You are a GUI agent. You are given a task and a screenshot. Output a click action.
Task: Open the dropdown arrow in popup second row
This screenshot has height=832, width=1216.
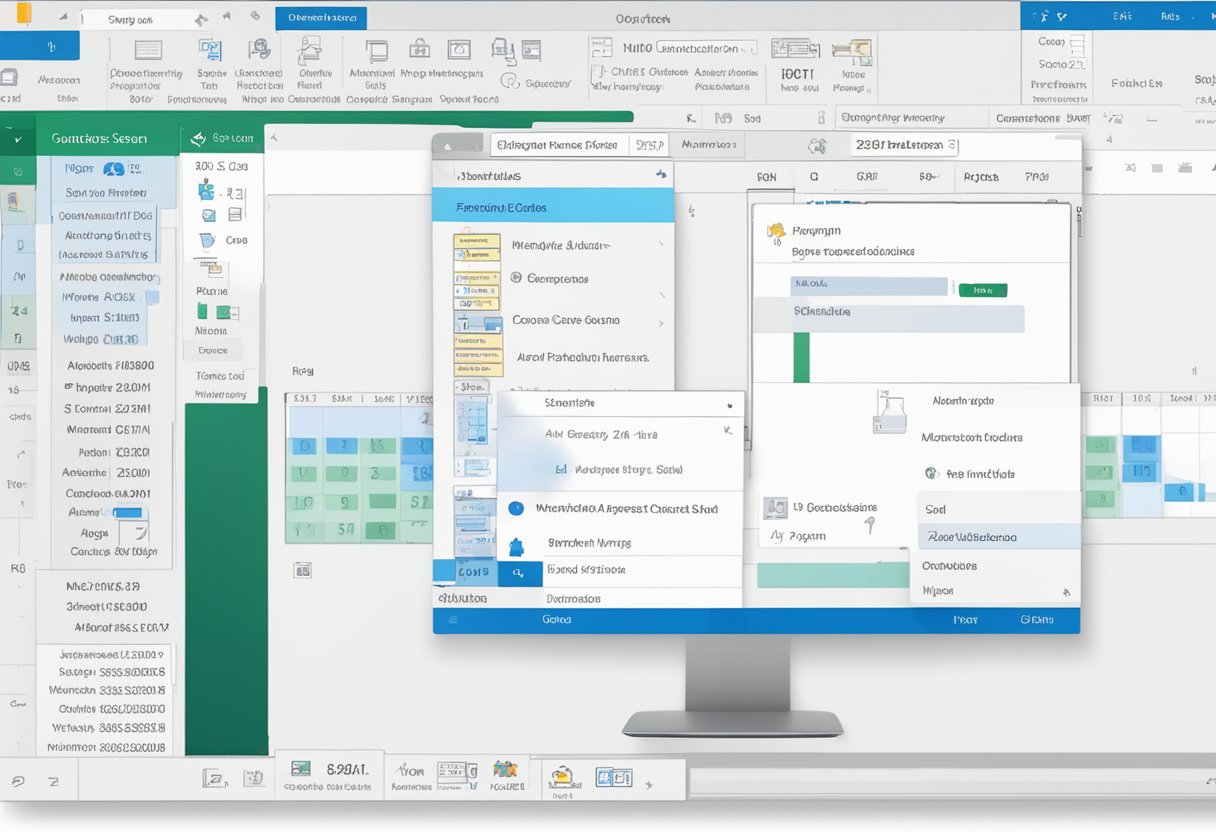(x=727, y=433)
